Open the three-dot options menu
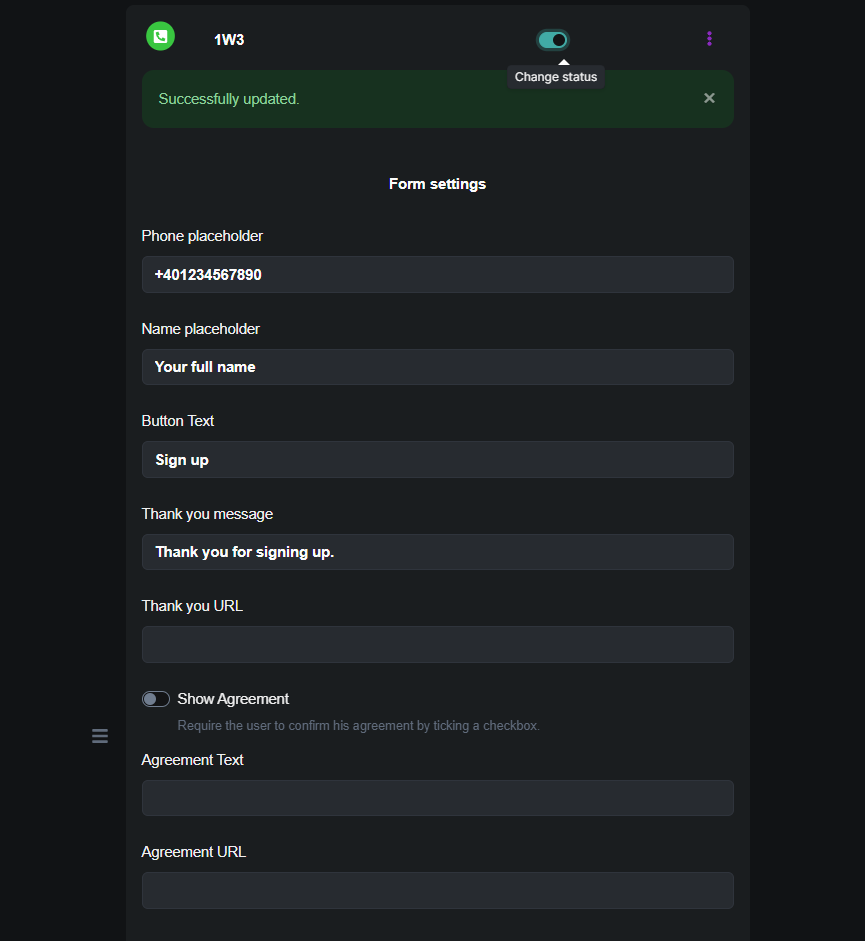This screenshot has height=941, width=865. click(709, 39)
